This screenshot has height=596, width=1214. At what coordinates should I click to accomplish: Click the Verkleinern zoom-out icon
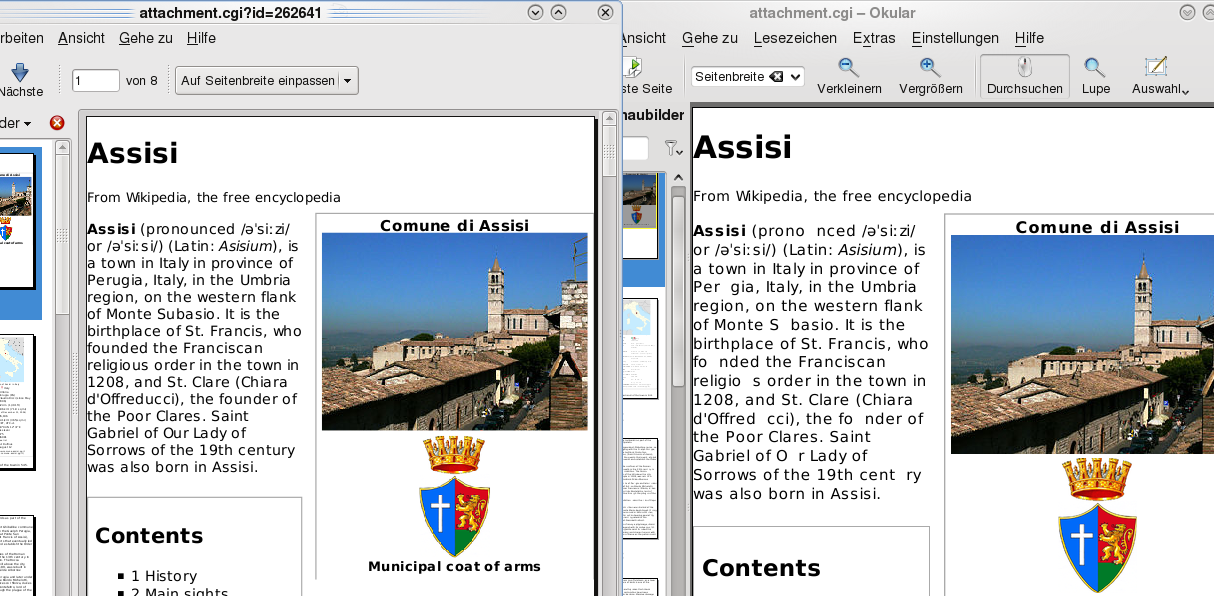click(848, 68)
